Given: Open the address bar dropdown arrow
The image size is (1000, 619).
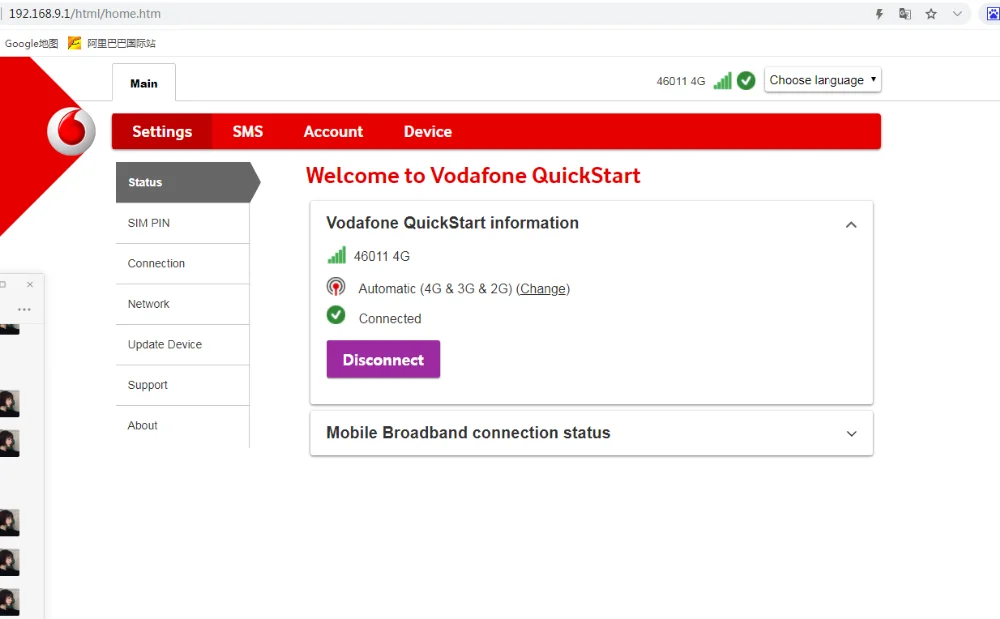Looking at the screenshot, I should pos(957,13).
